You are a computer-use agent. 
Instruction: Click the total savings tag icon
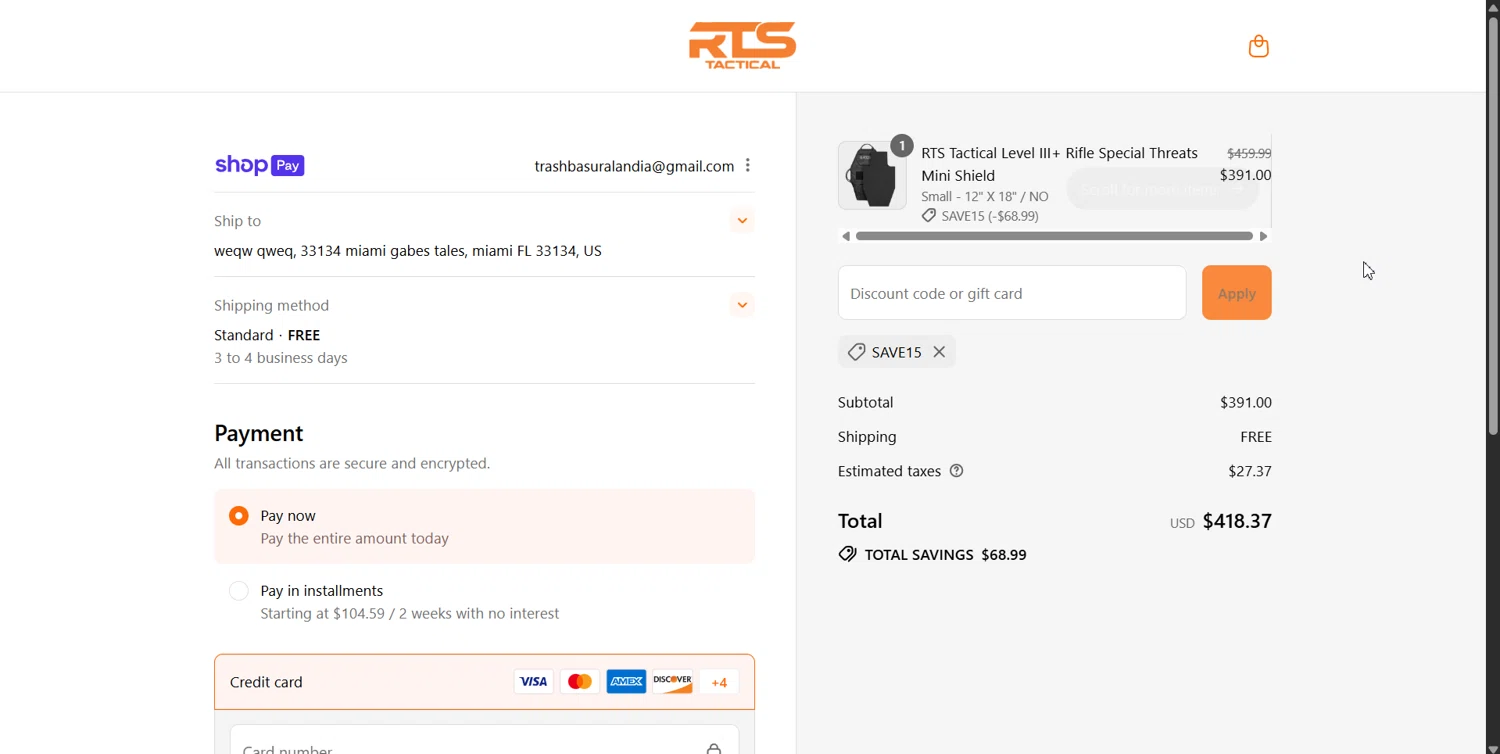(847, 554)
